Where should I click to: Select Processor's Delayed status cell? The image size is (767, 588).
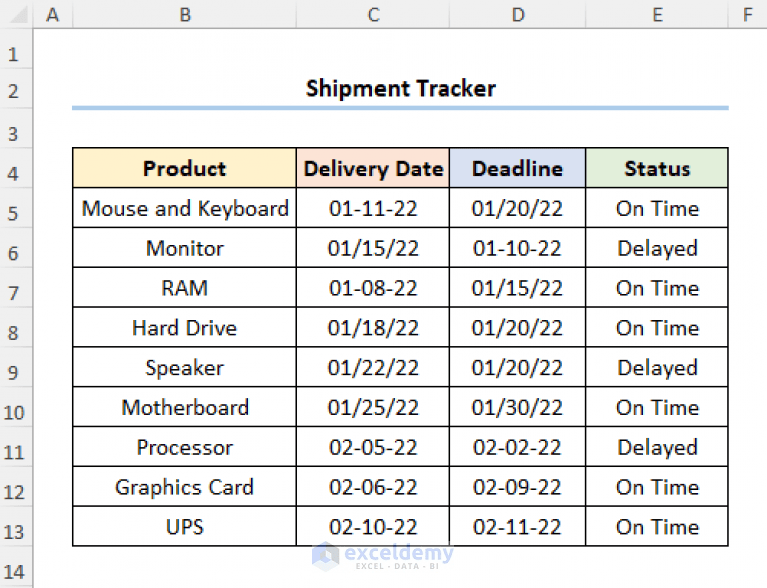click(657, 447)
